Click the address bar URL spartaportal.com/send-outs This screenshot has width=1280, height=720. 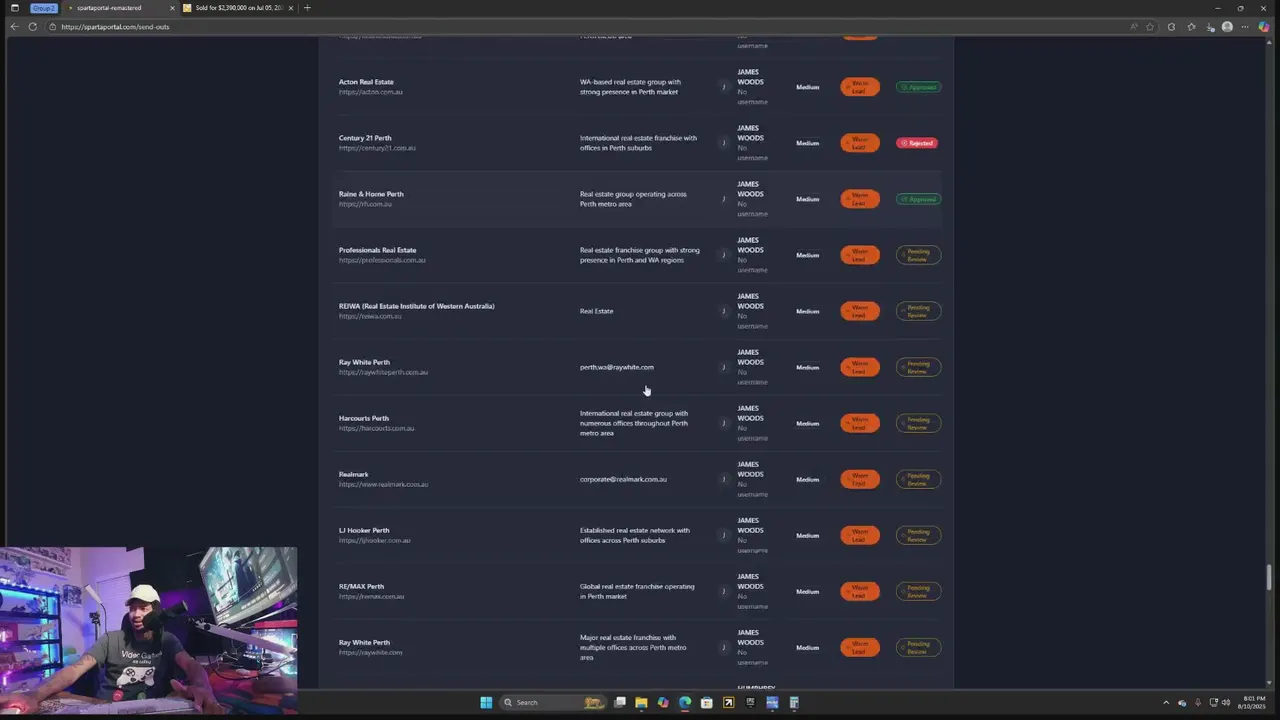coord(115,27)
